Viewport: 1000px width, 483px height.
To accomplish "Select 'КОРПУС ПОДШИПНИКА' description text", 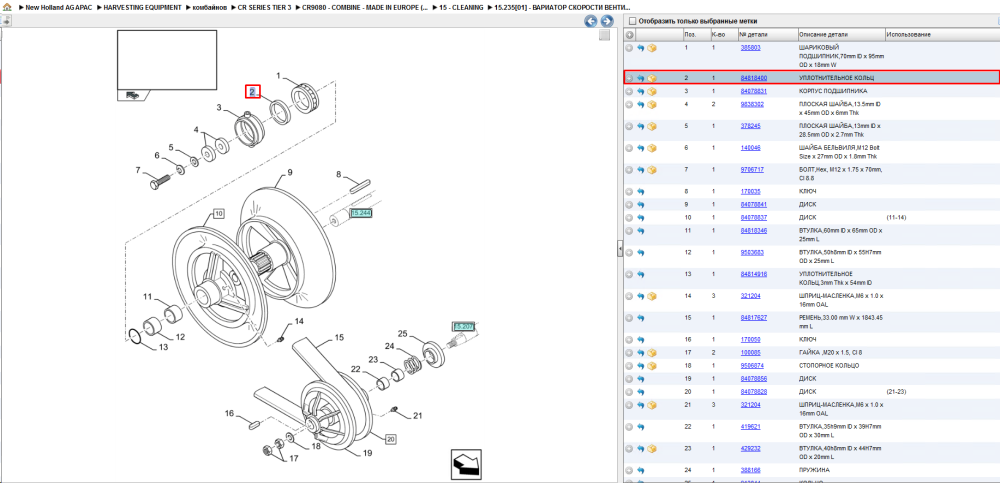I will coord(832,91).
